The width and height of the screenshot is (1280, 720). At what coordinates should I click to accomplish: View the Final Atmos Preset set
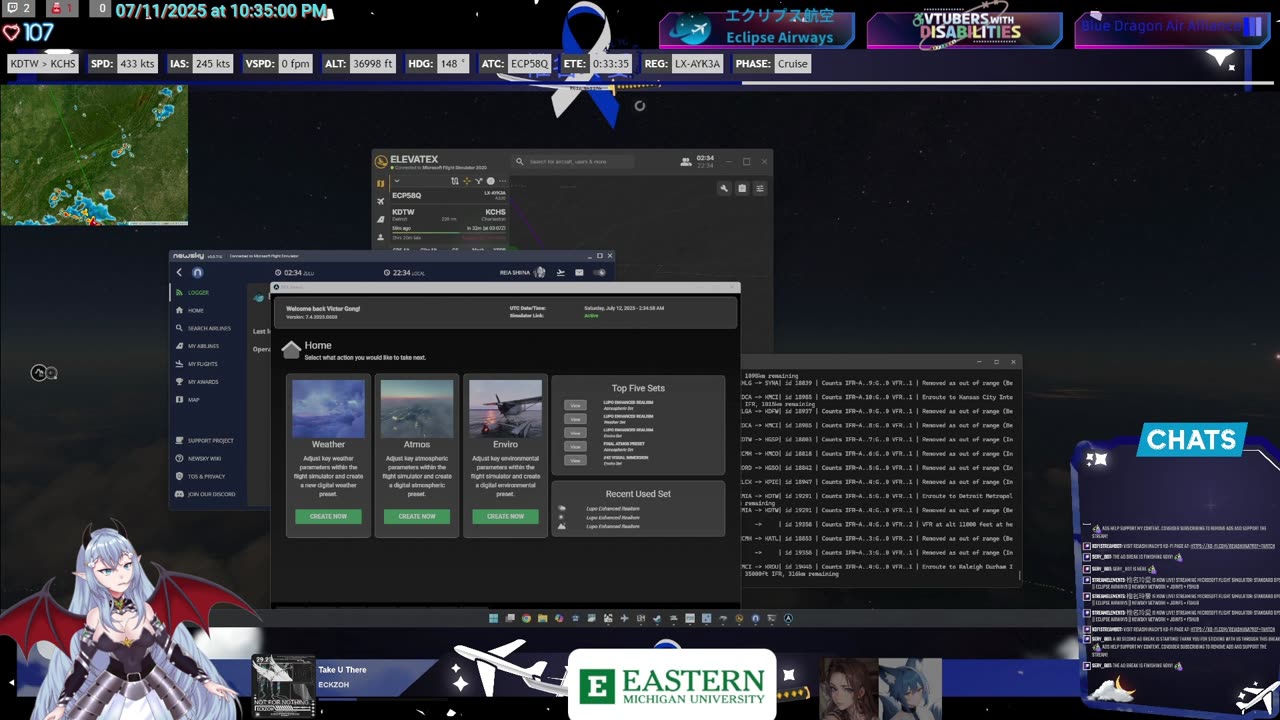pos(575,446)
